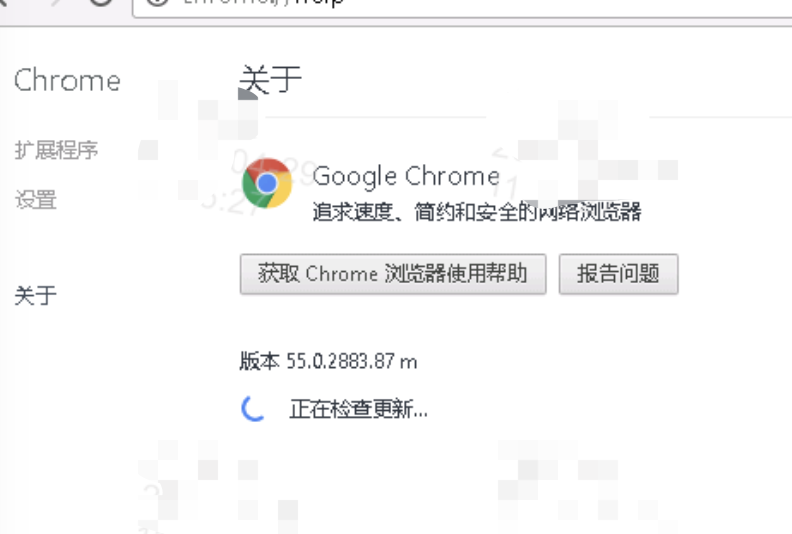Reload the page with the refresh icon
792x534 pixels.
pyautogui.click(x=101, y=2)
